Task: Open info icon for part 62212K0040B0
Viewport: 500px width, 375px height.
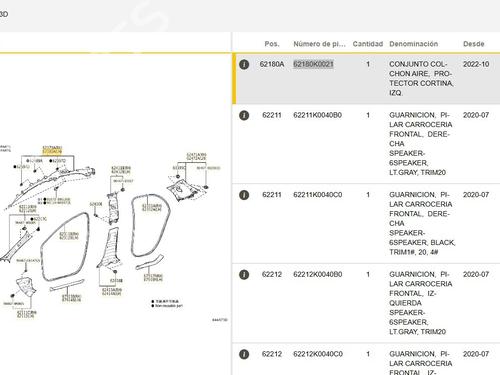Action: pos(244,275)
